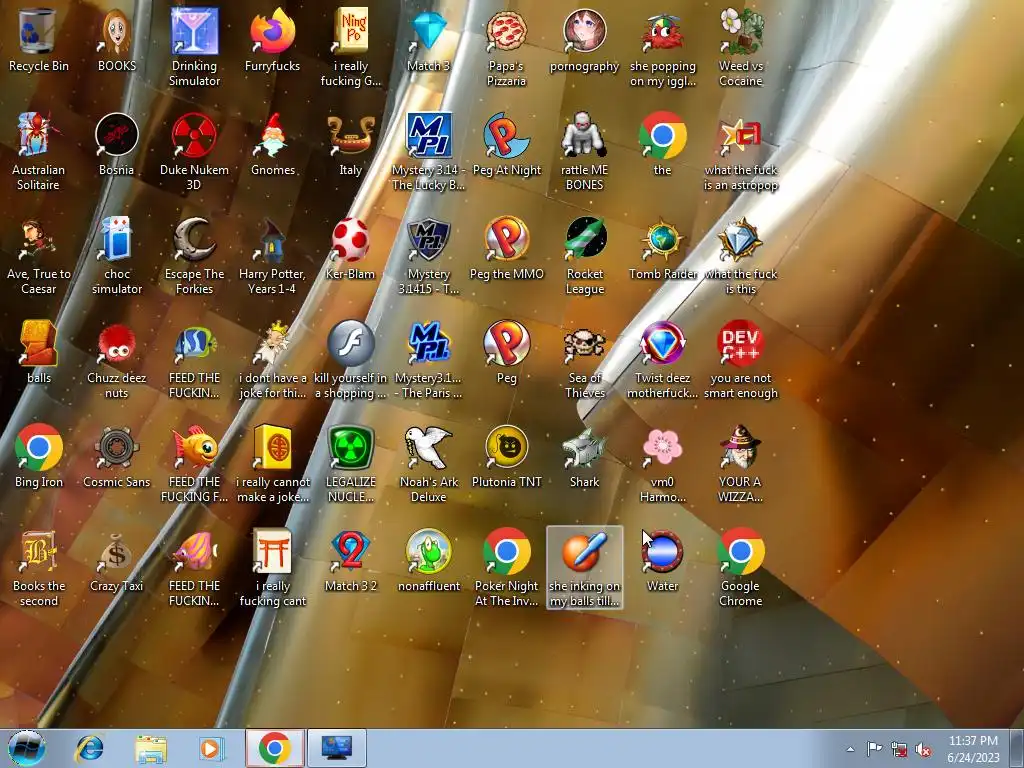
Task: Select the YOUR A WIZZA... wizard icon
Action: 740,447
